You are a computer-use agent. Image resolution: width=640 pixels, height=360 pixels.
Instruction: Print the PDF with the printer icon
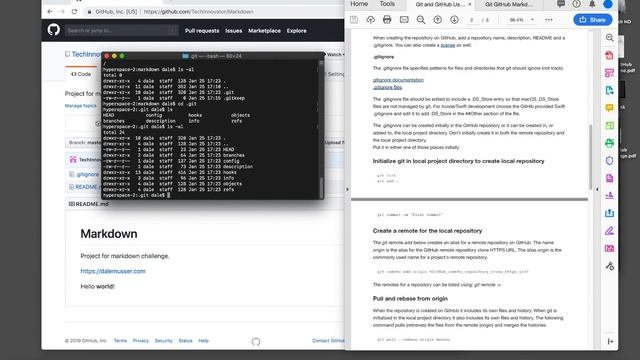387,20
